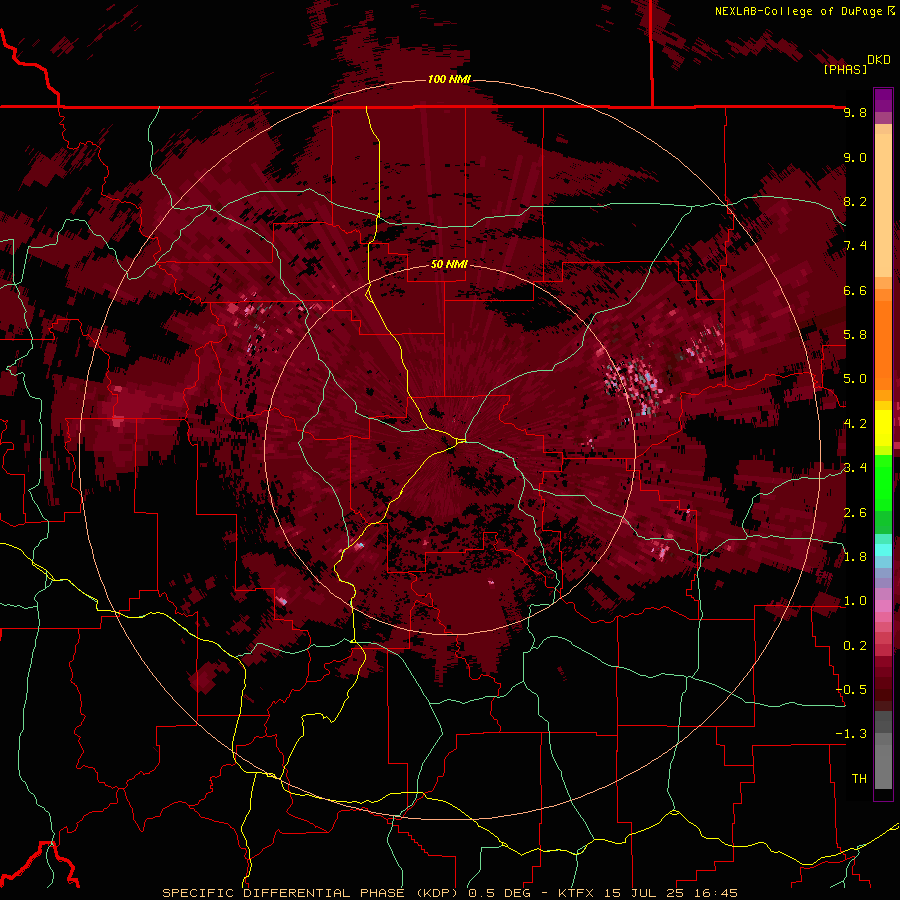Click the 4.2 value on color scale

[855, 424]
